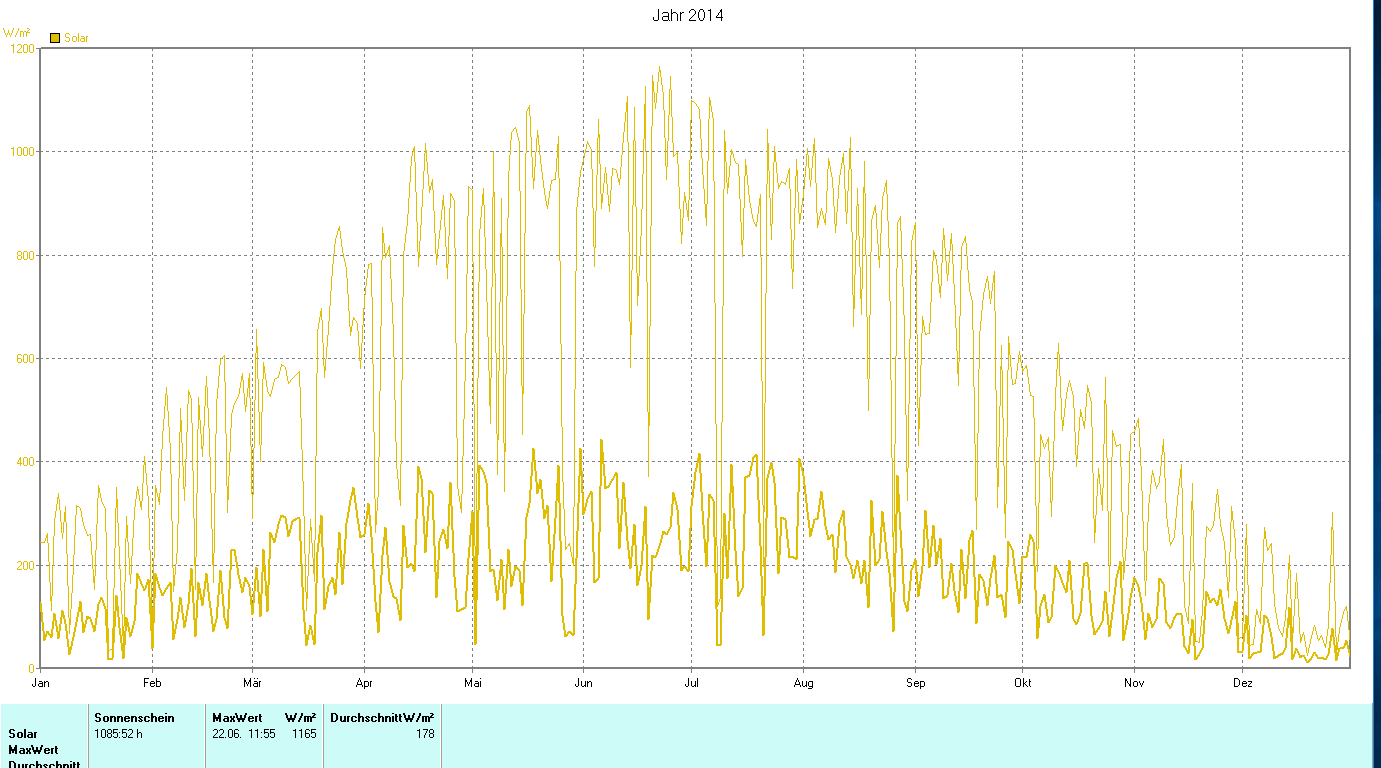Select the sunshine duration value 1085:52 h

[119, 734]
